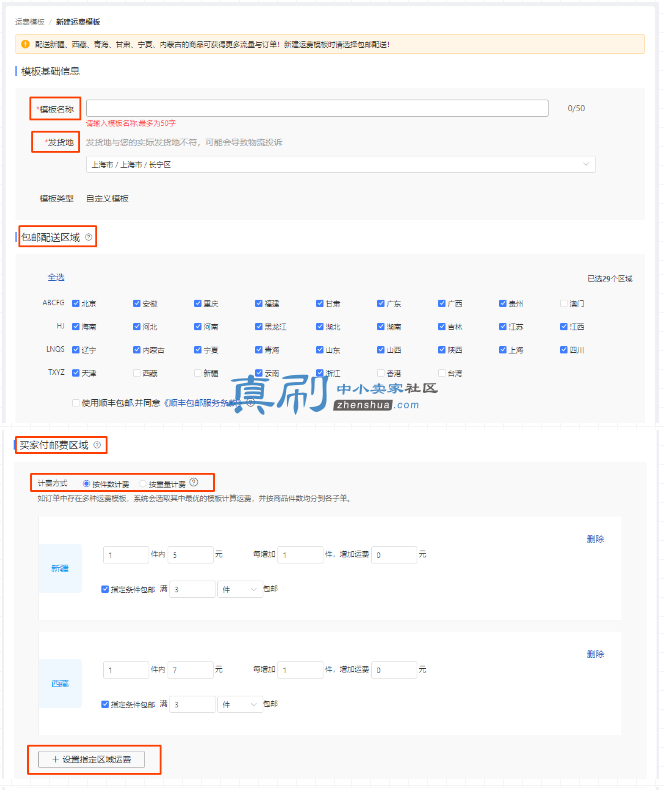Uncheck the 广东 checkbox

380,303
